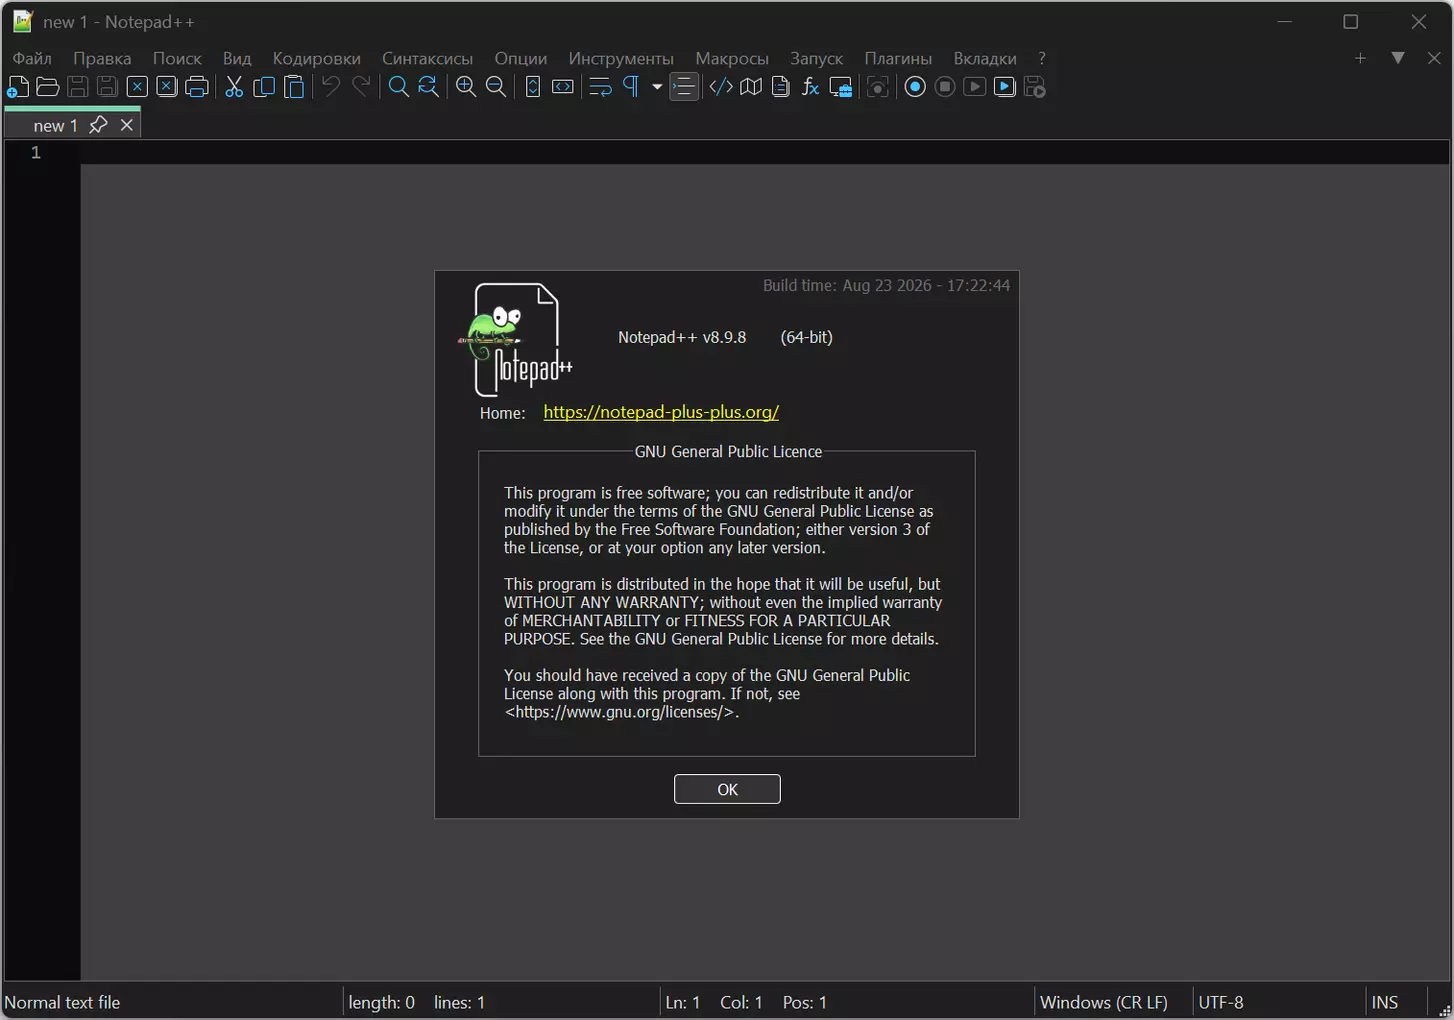Open the Вкладки menu
The height and width of the screenshot is (1020, 1454).
(x=985, y=58)
